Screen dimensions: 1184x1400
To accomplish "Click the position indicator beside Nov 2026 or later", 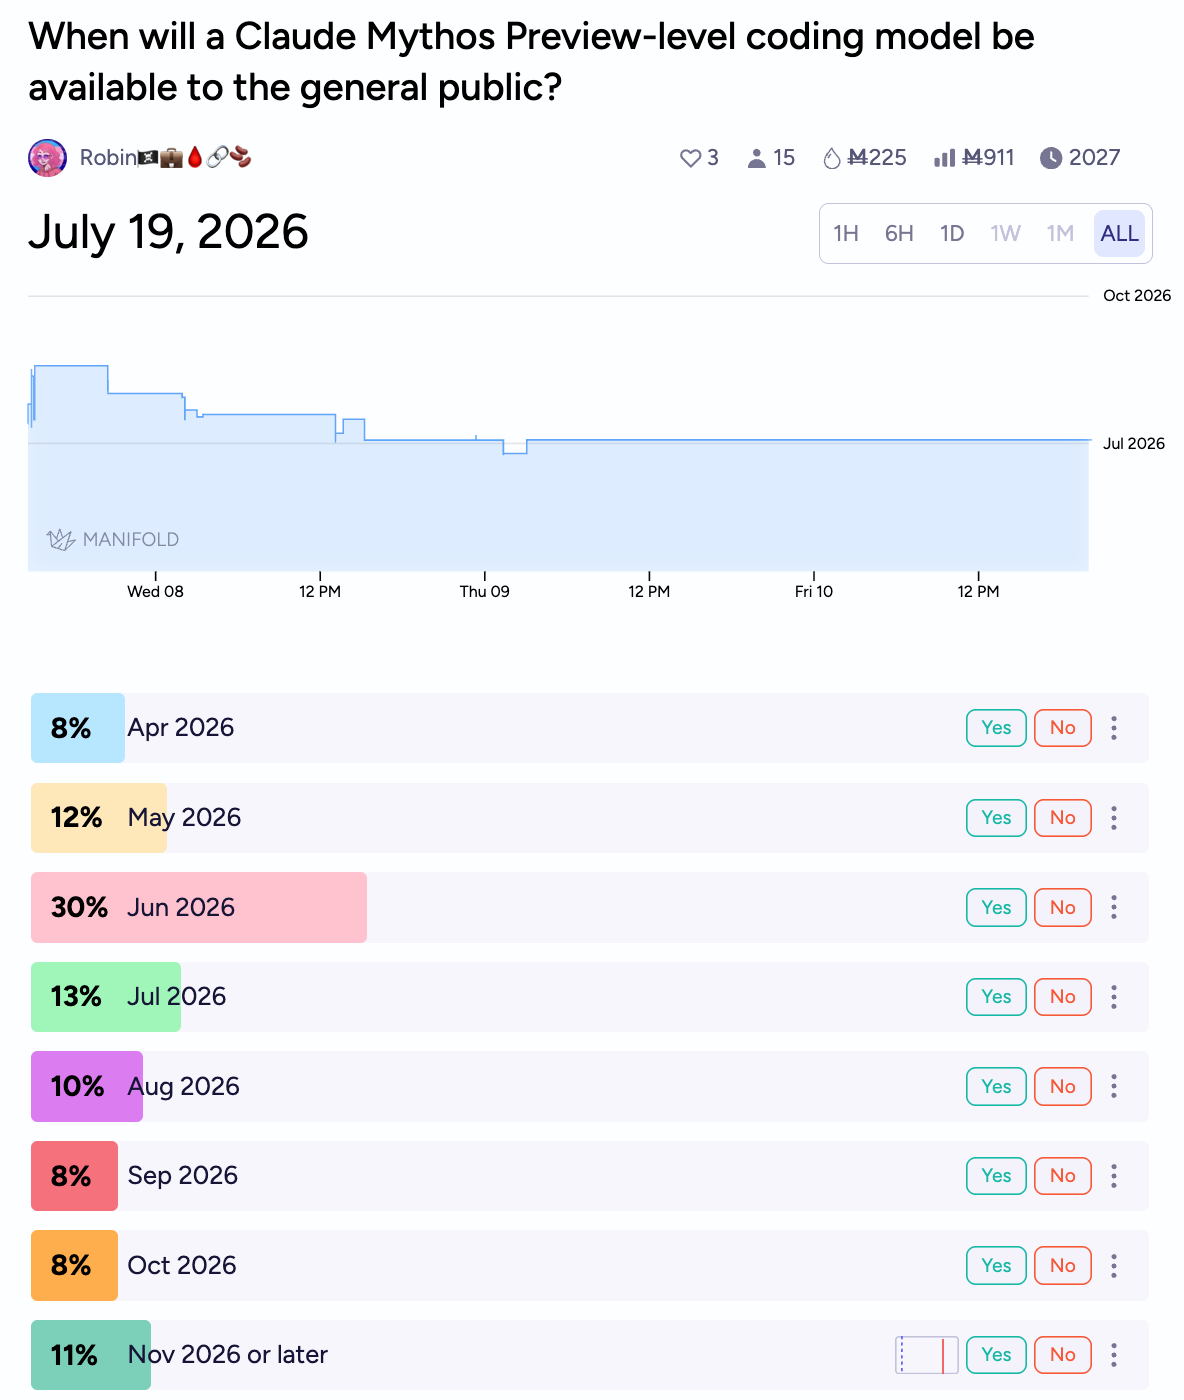I will point(927,1355).
